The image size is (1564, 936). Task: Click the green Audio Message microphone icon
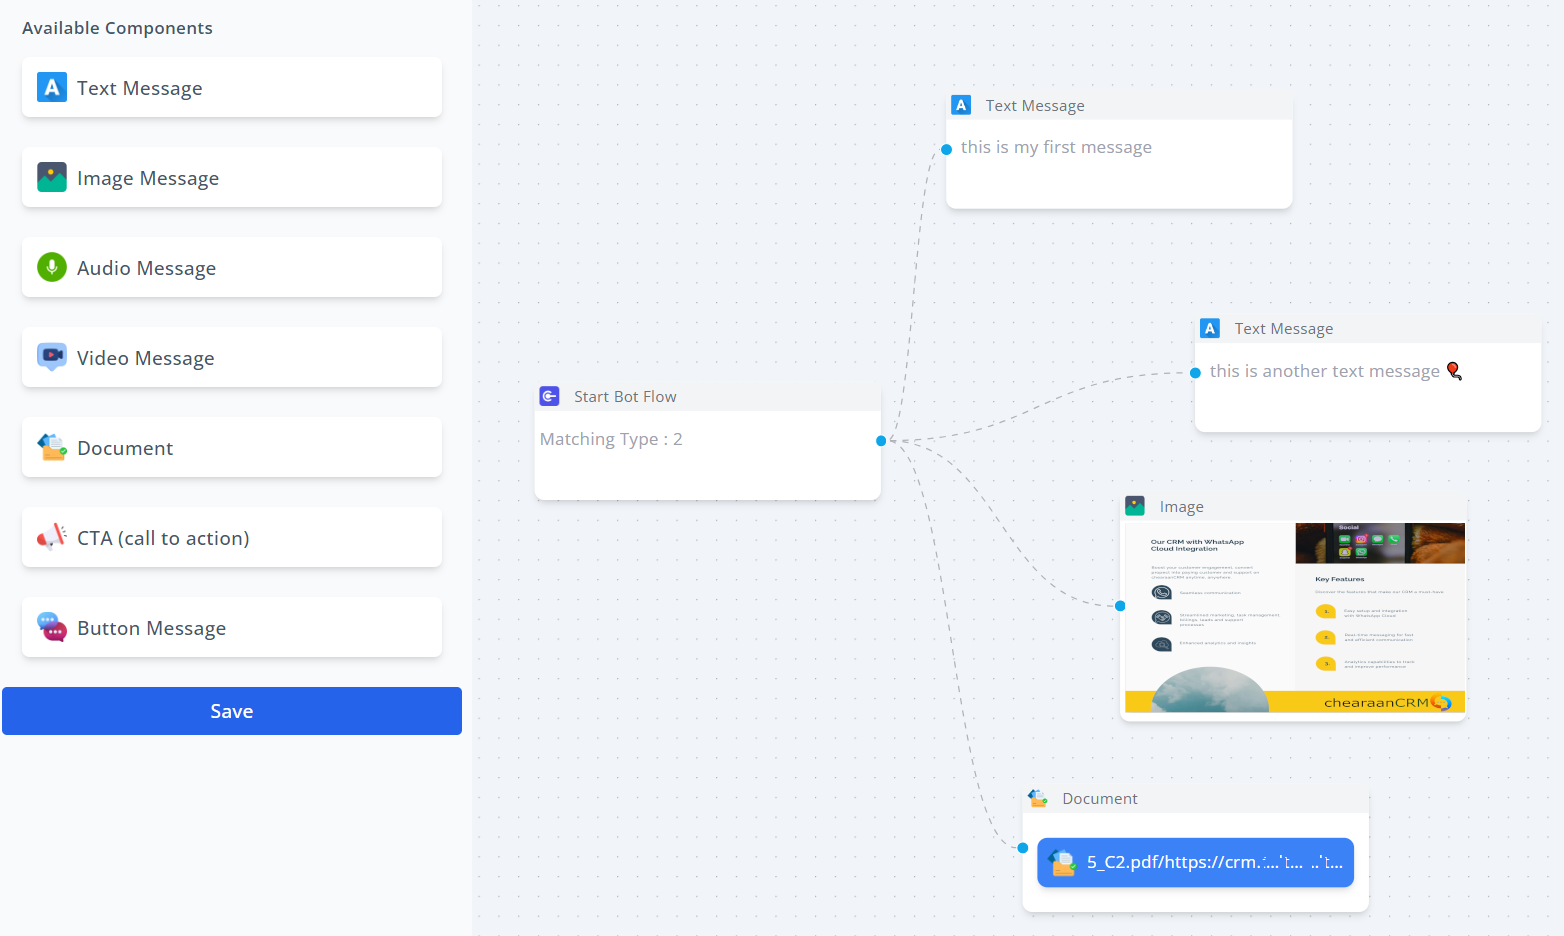coord(52,268)
